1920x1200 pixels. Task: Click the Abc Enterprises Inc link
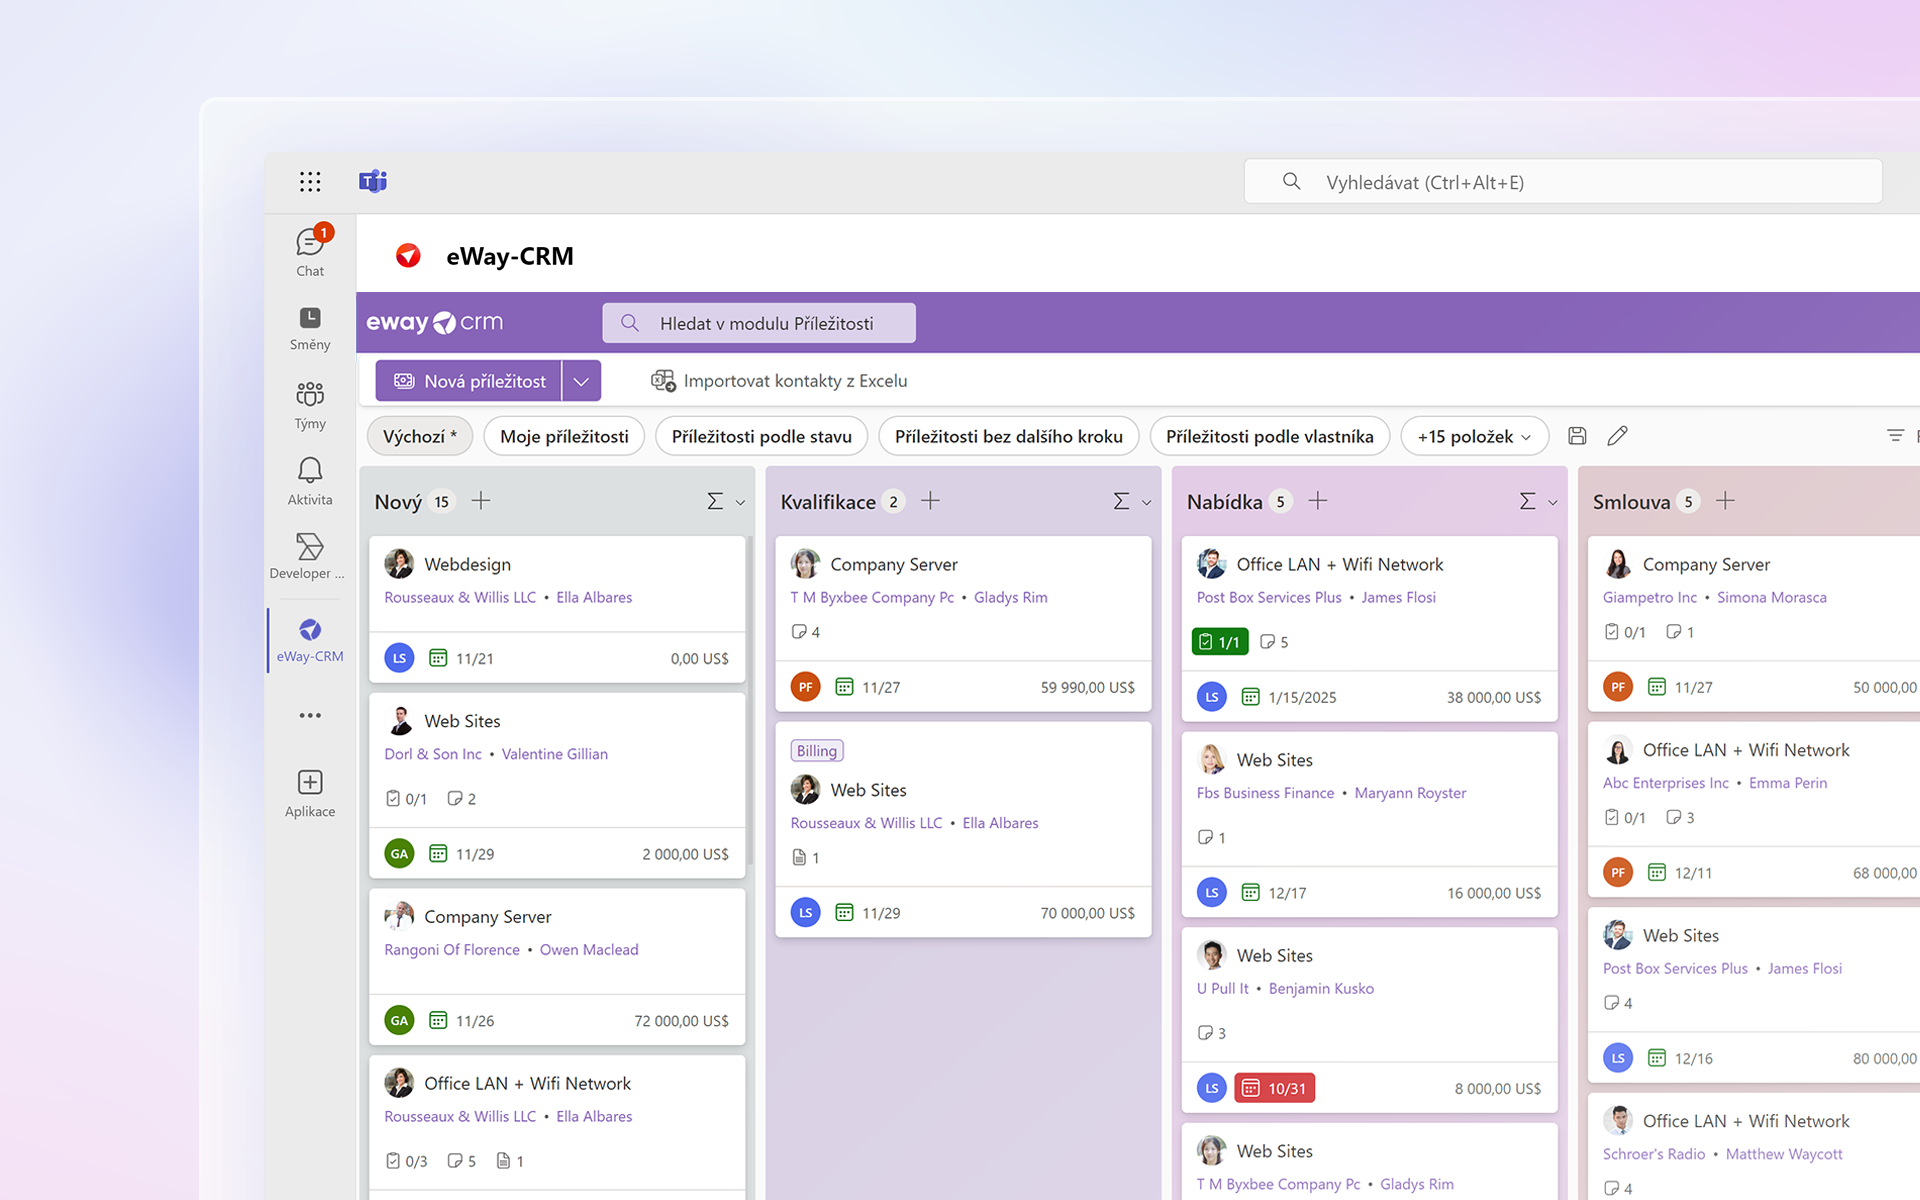pyautogui.click(x=1665, y=783)
